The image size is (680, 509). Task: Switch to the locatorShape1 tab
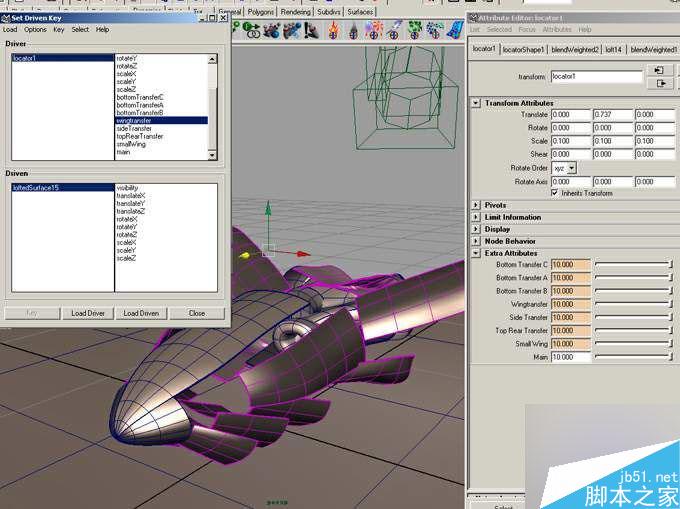pos(523,49)
